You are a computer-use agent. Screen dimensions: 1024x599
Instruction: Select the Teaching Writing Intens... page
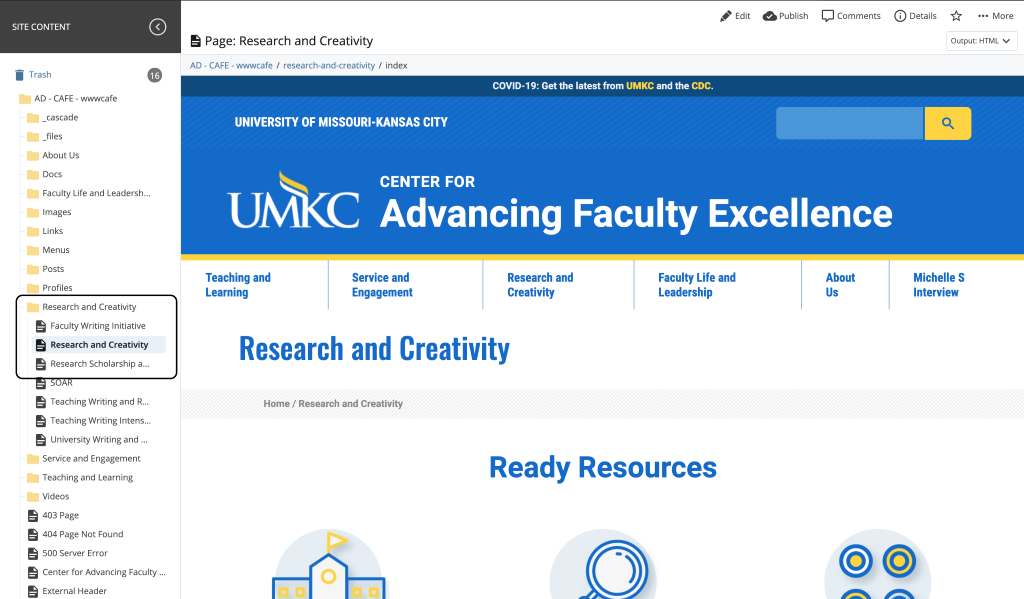93,421
